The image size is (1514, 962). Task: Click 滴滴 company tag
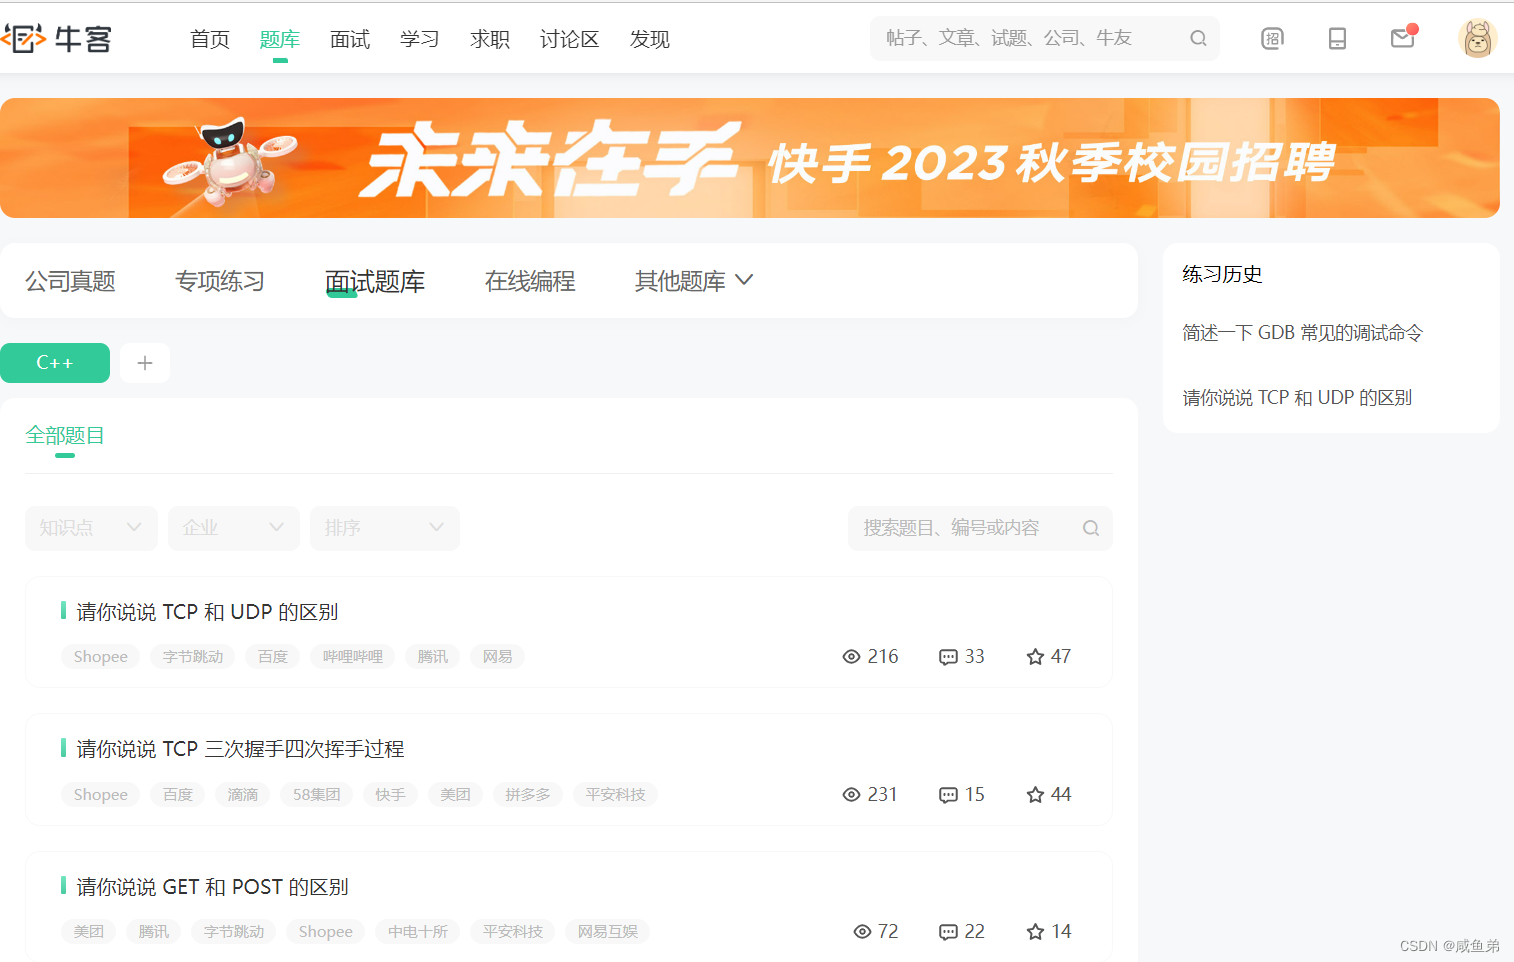point(243,795)
